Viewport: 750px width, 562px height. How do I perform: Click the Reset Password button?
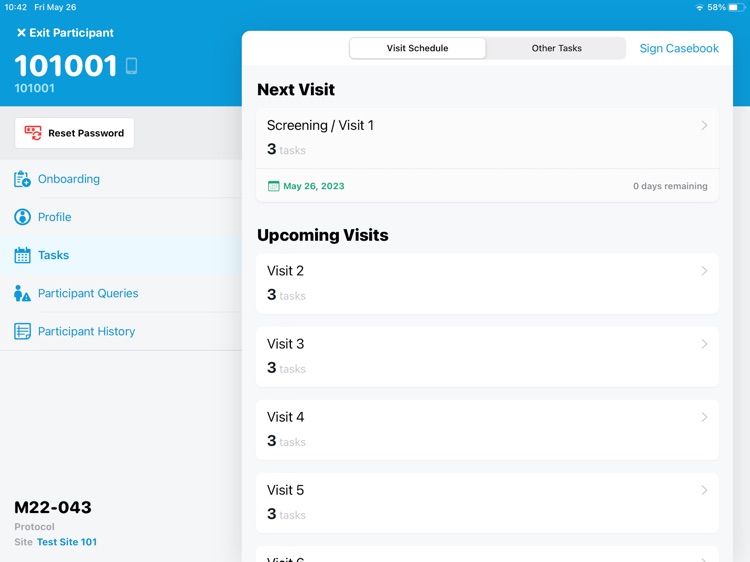click(x=75, y=133)
